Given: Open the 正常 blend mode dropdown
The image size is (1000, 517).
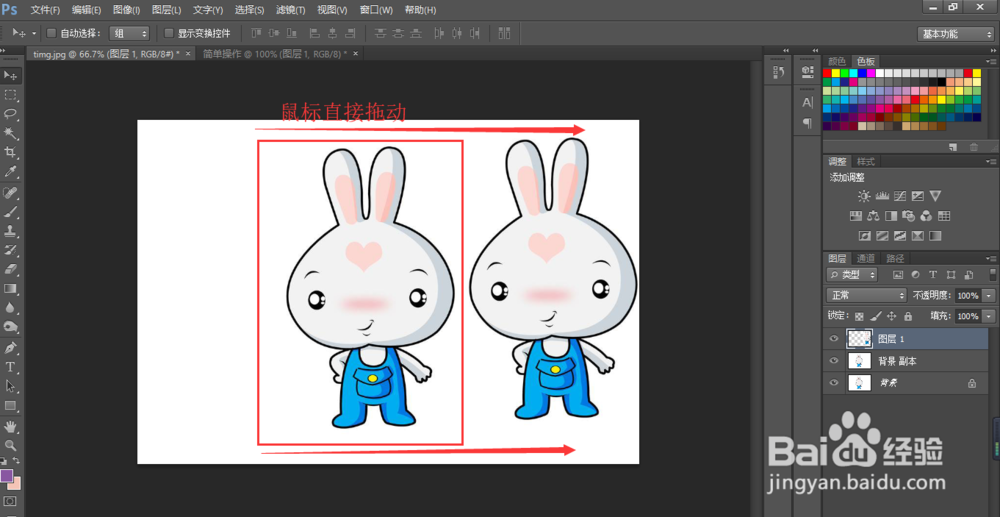Looking at the screenshot, I should [x=866, y=296].
